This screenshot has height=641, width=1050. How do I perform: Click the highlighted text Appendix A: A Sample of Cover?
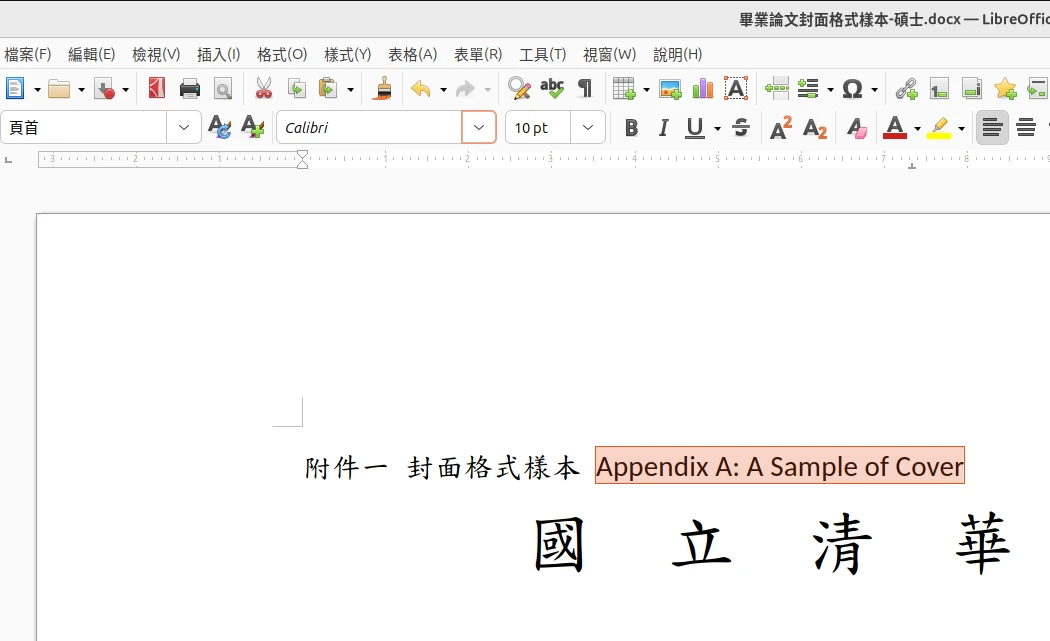(779, 466)
